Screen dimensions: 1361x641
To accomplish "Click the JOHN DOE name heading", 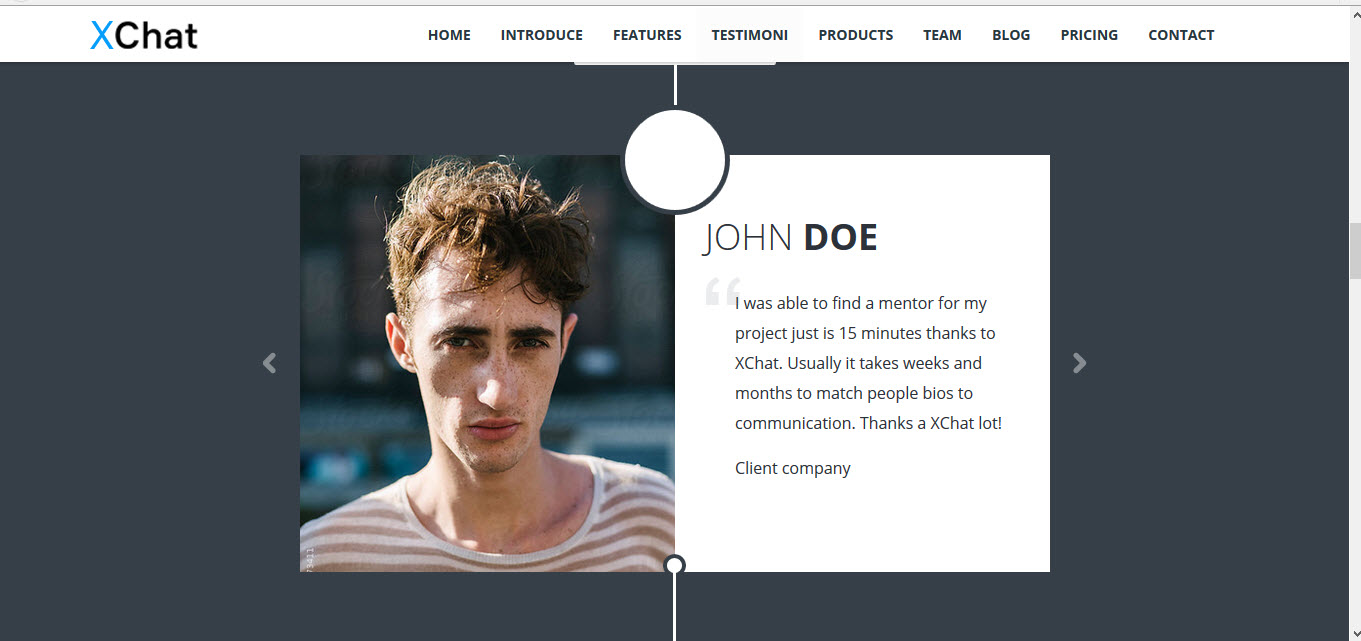I will pyautogui.click(x=790, y=238).
